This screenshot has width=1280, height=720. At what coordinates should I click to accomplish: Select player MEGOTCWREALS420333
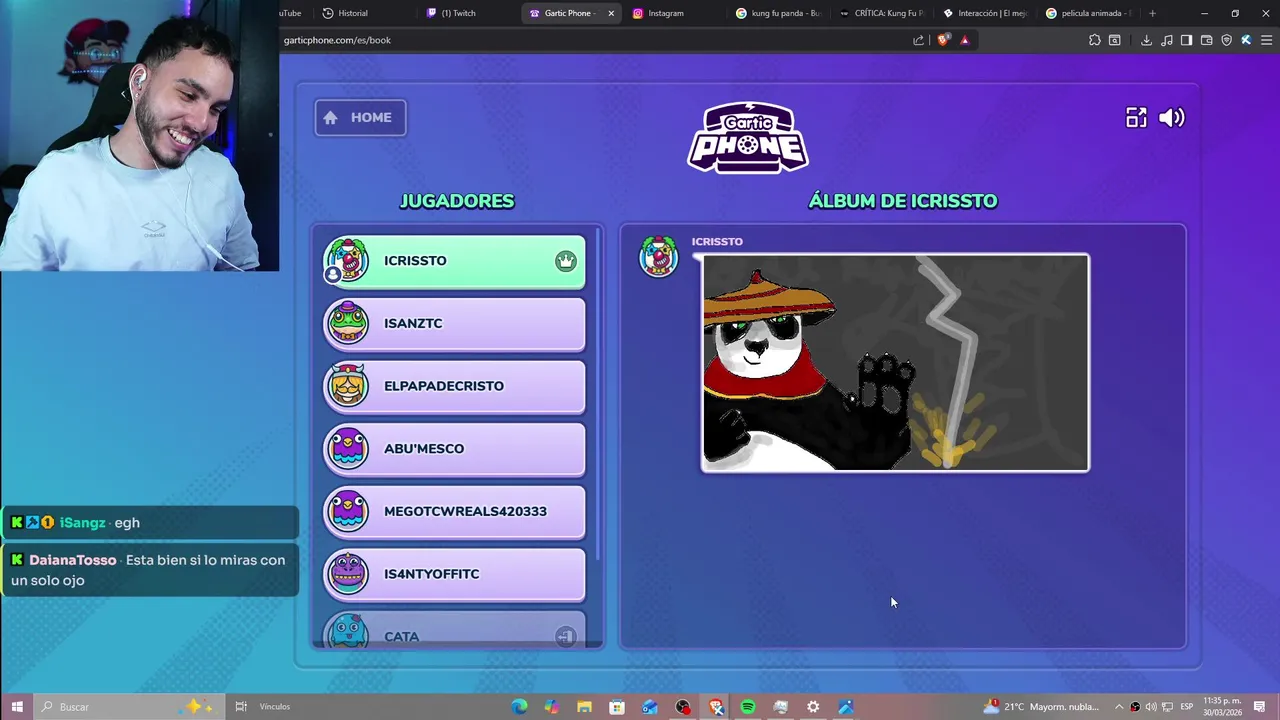(x=454, y=511)
